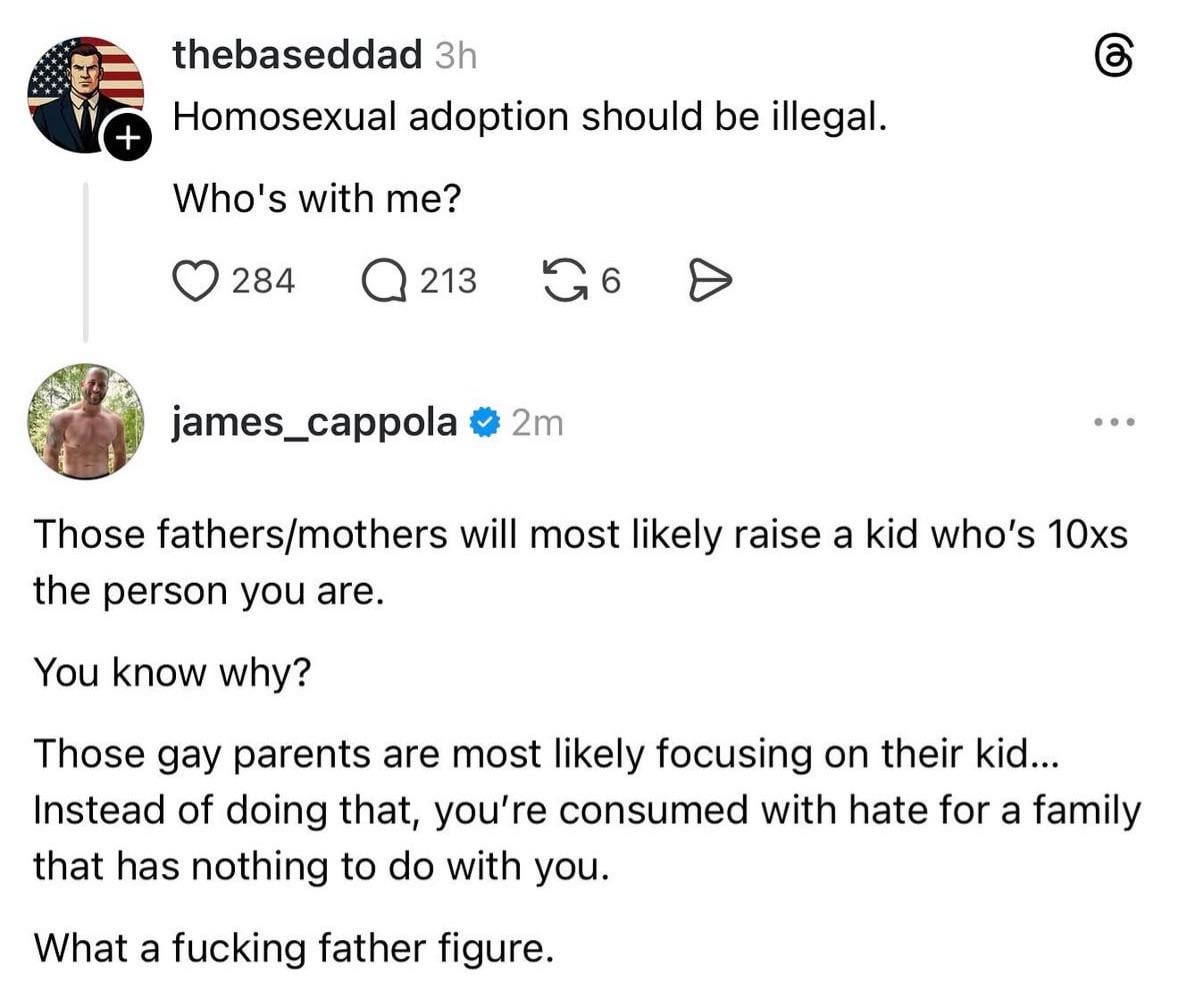Click the blue verified badge beside james_cappola
1178x997 pixels.
click(484, 423)
